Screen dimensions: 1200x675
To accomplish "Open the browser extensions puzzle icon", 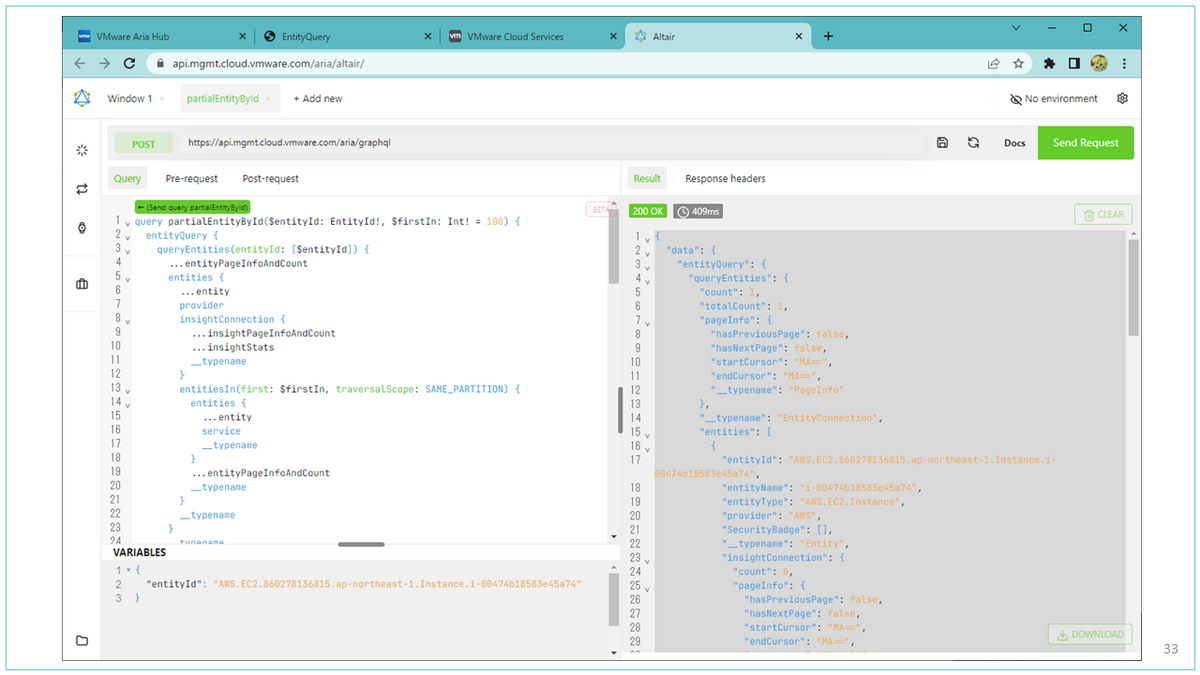I will click(x=1049, y=63).
